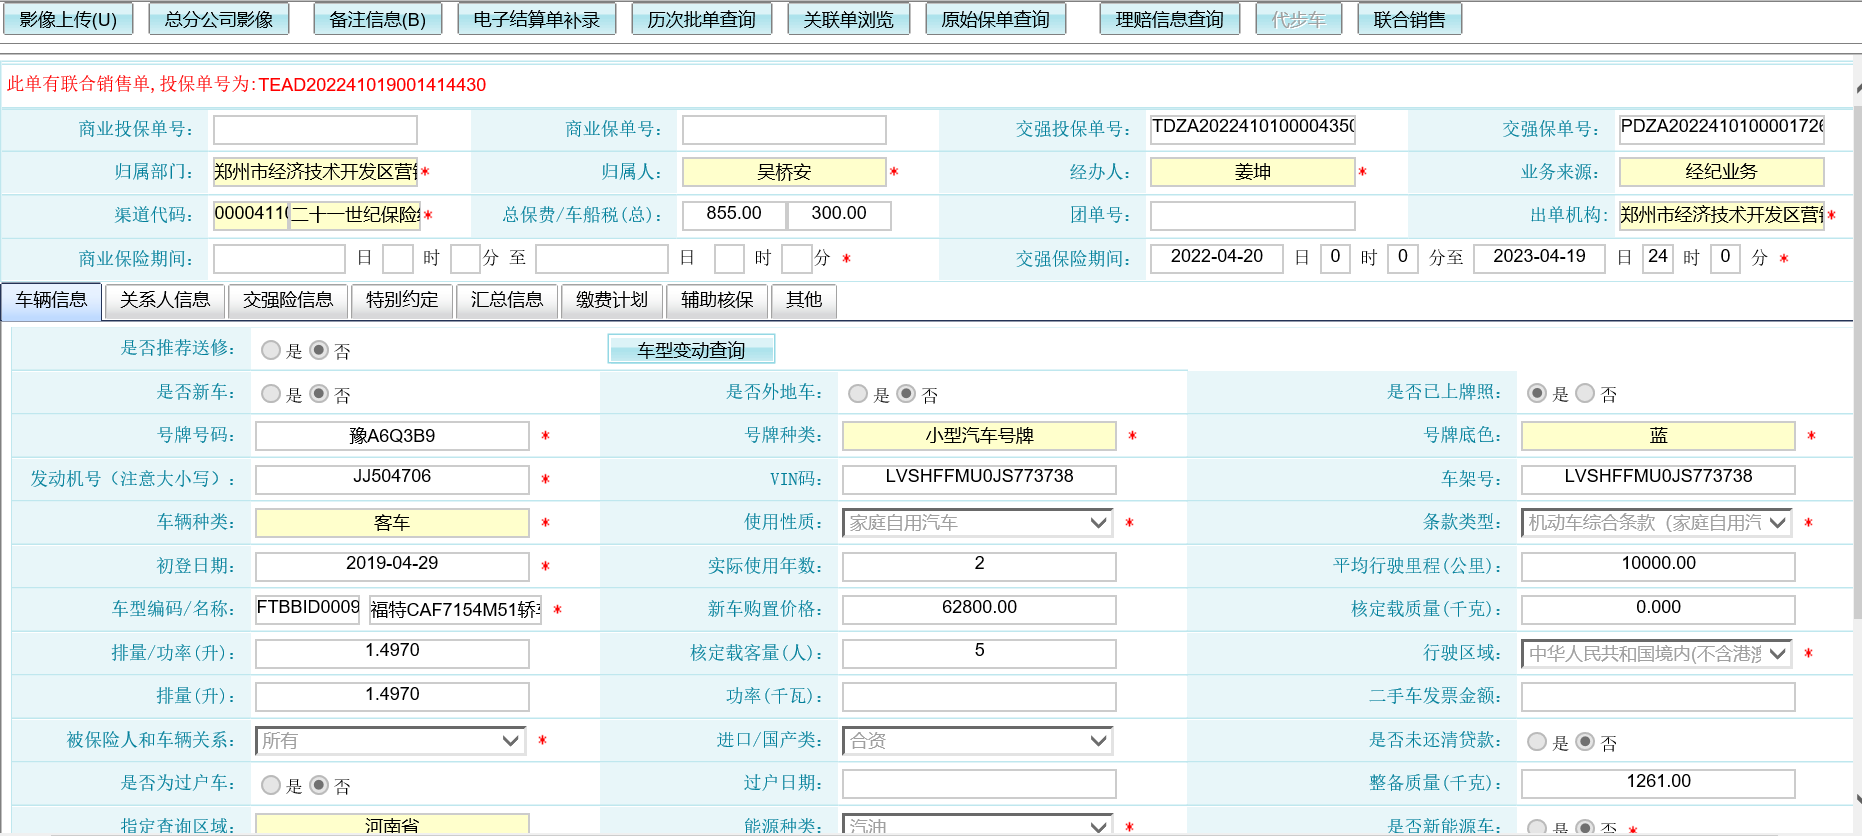Screen dimensions: 1862x836
Task: Select 是 for 是否推荐送修
Action: point(271,350)
